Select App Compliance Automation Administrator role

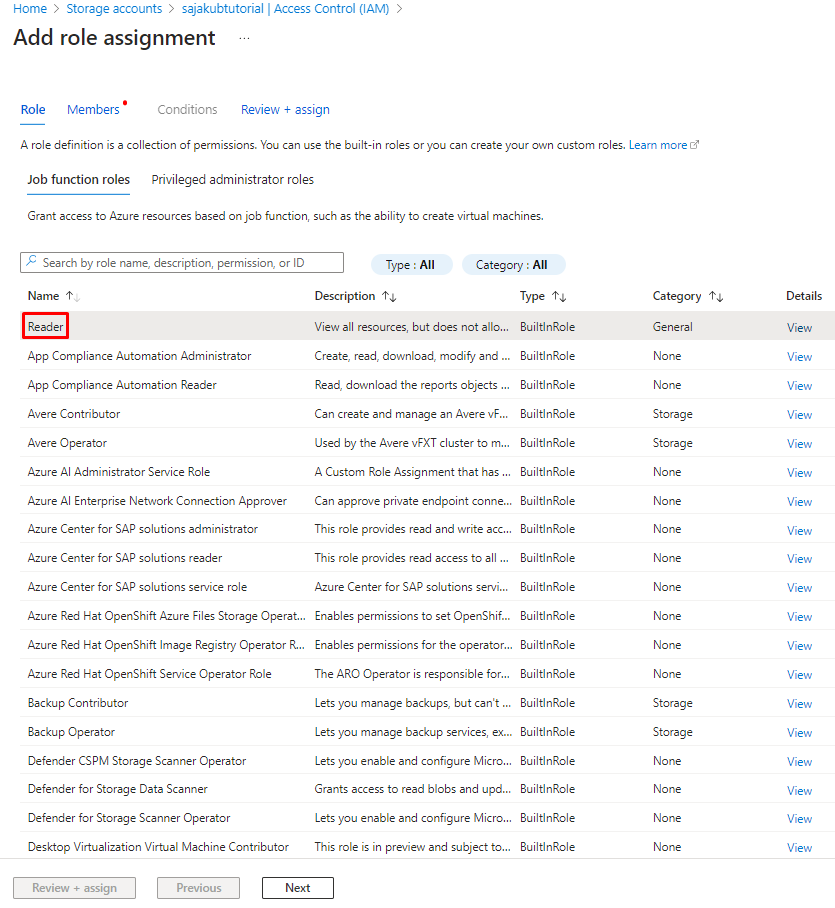(139, 356)
